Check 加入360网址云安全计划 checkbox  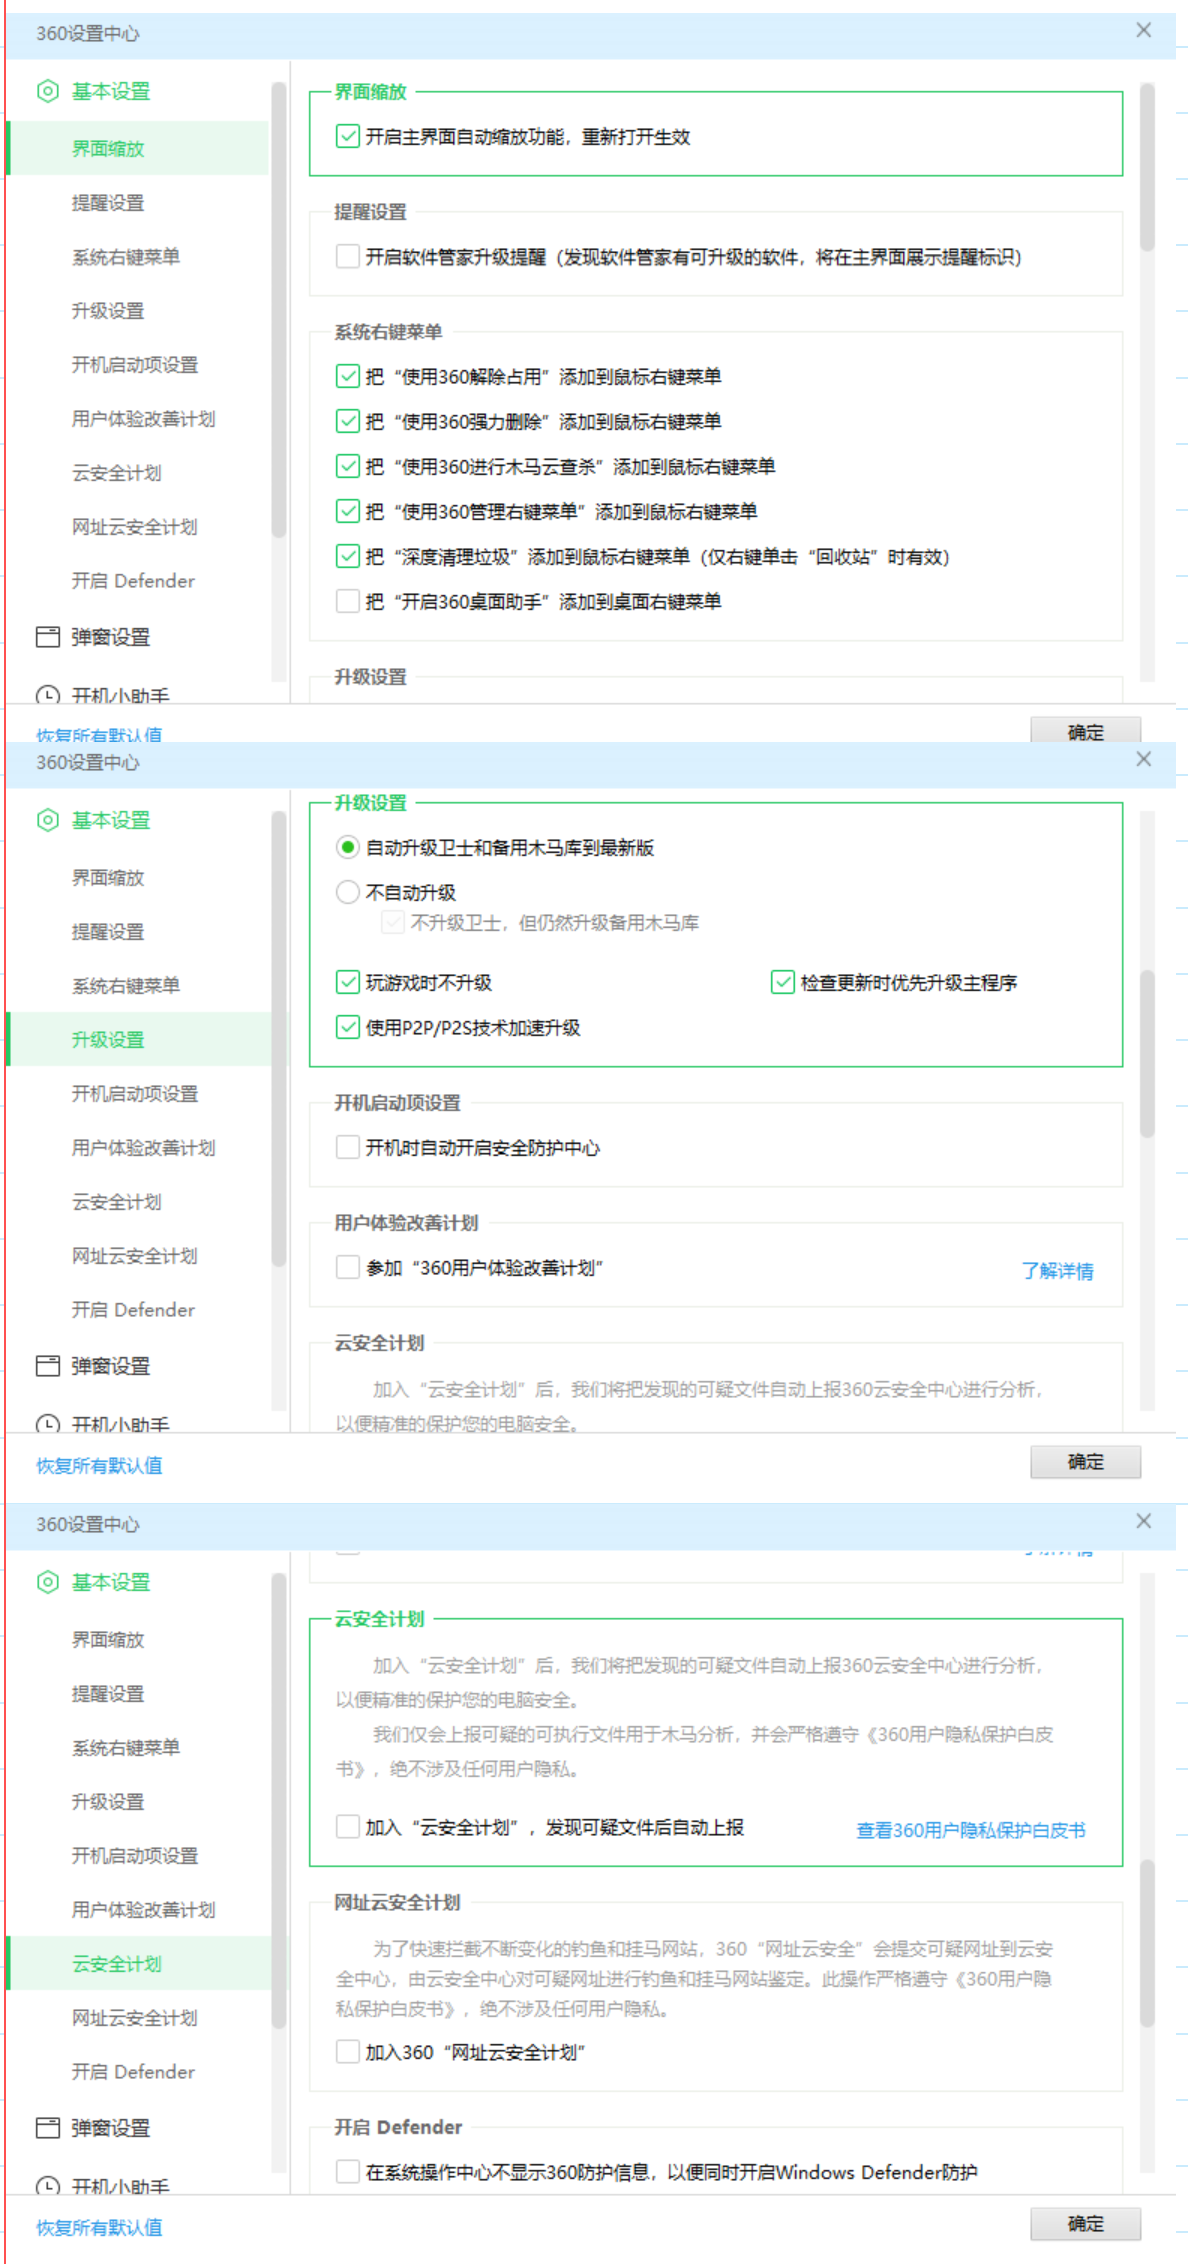pos(348,2052)
